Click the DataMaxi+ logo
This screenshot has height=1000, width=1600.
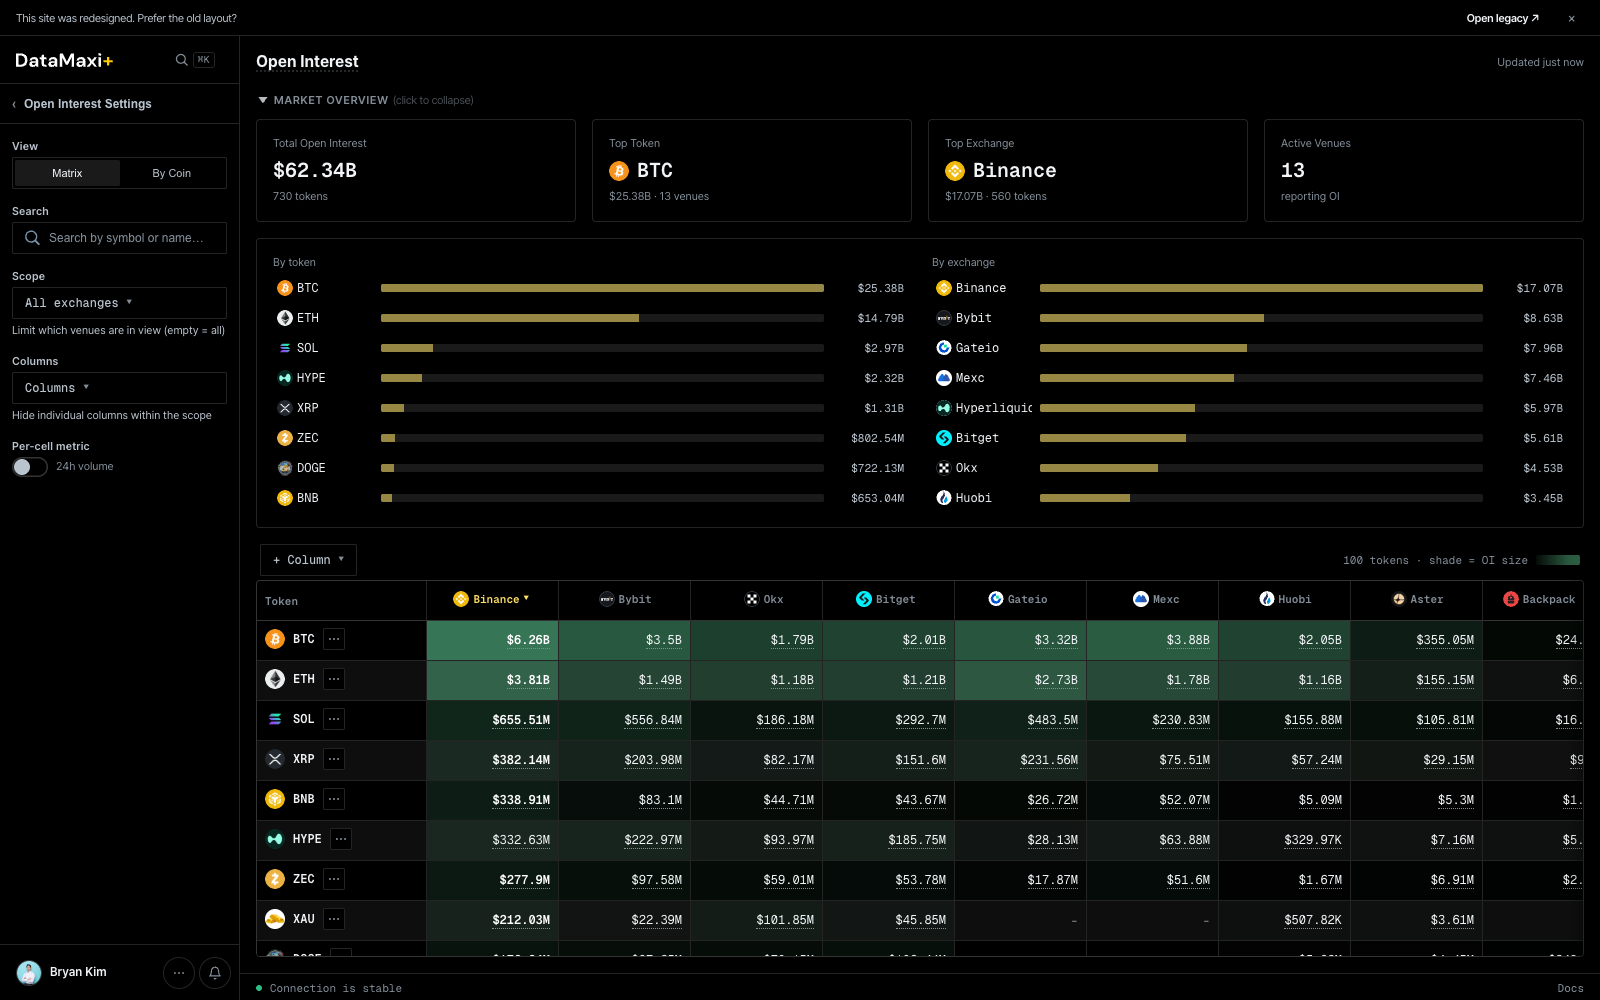[64, 60]
